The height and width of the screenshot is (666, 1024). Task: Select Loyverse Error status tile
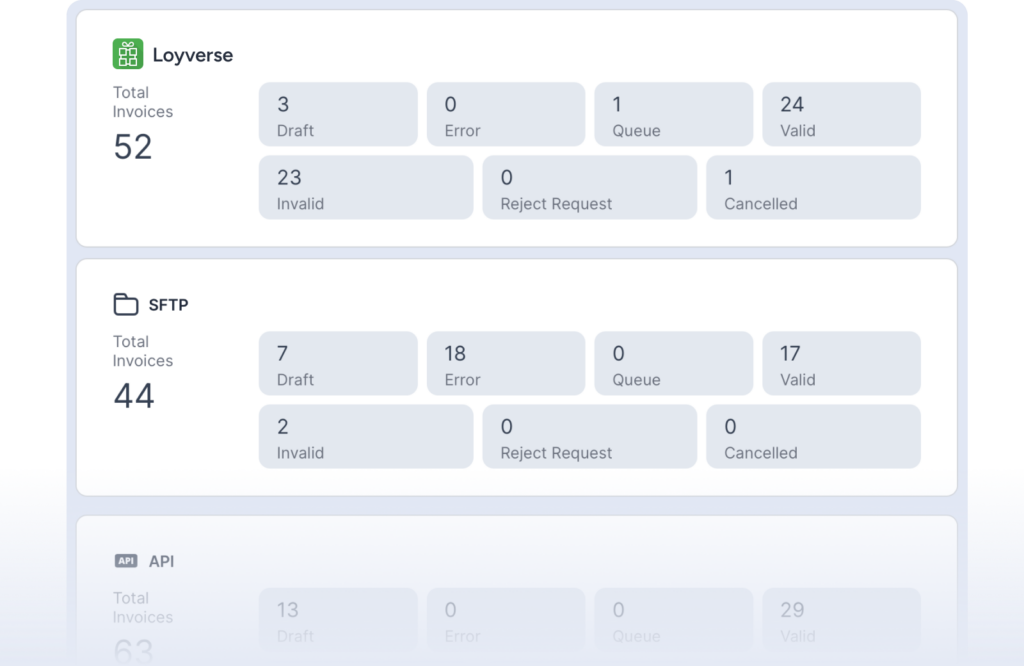(x=506, y=115)
